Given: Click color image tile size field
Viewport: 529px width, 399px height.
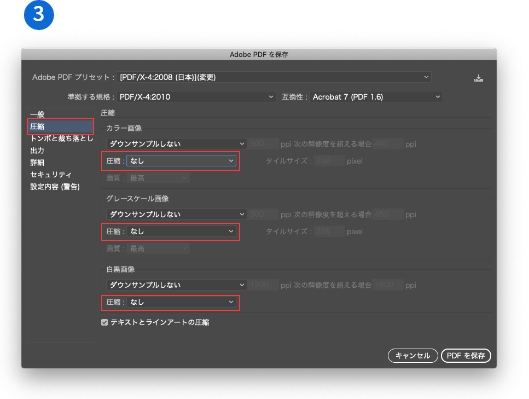Looking at the screenshot, I should [329, 161].
